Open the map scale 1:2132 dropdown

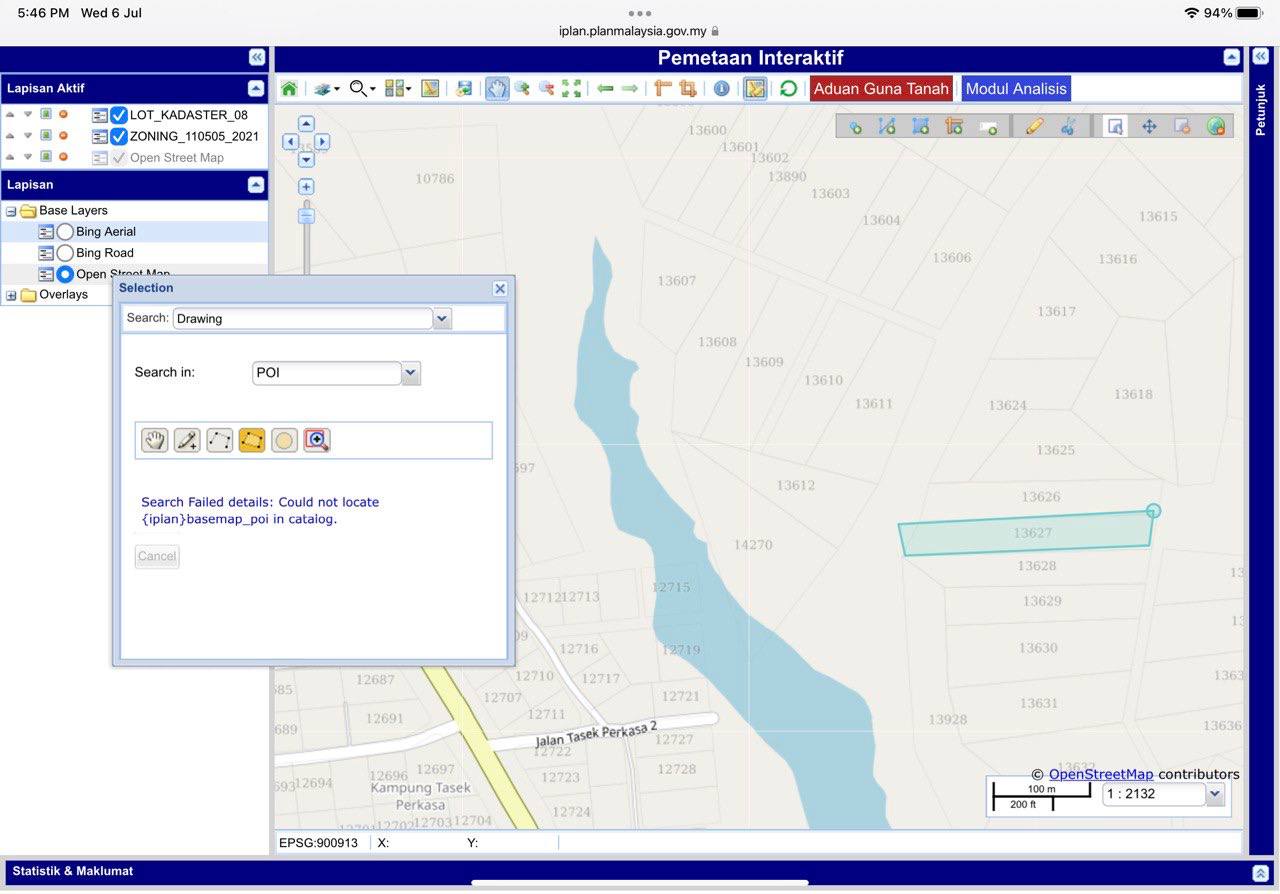click(x=1215, y=795)
